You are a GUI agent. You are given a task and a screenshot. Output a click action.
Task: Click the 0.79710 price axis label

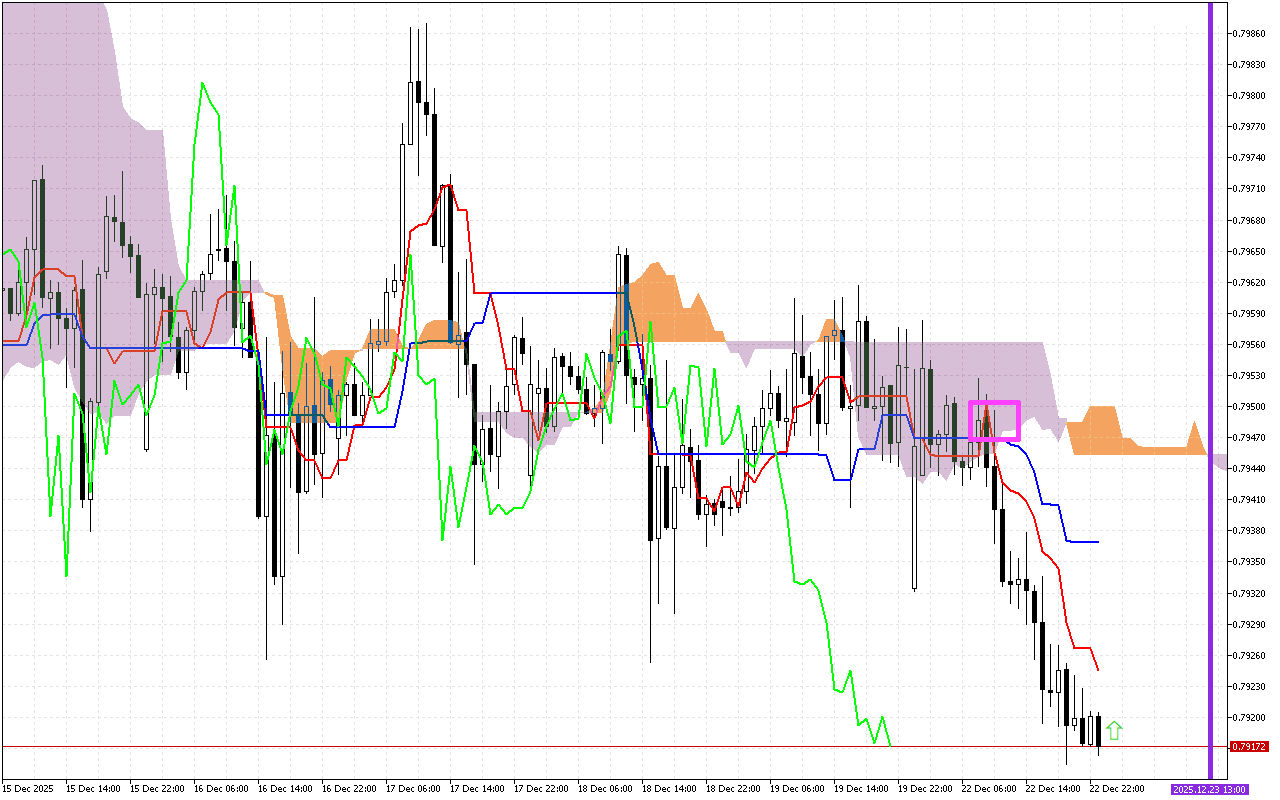pos(1249,189)
